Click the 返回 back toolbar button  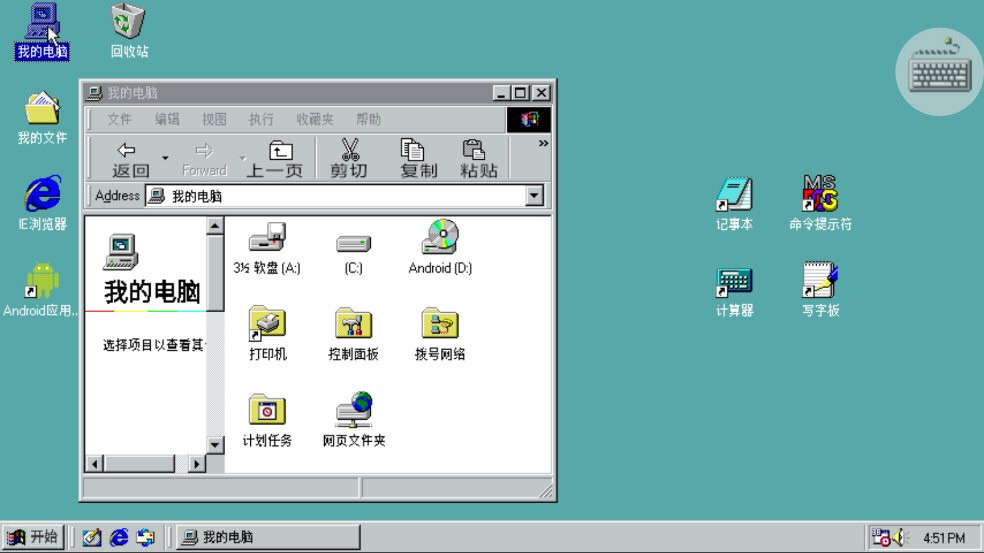pyautogui.click(x=129, y=159)
